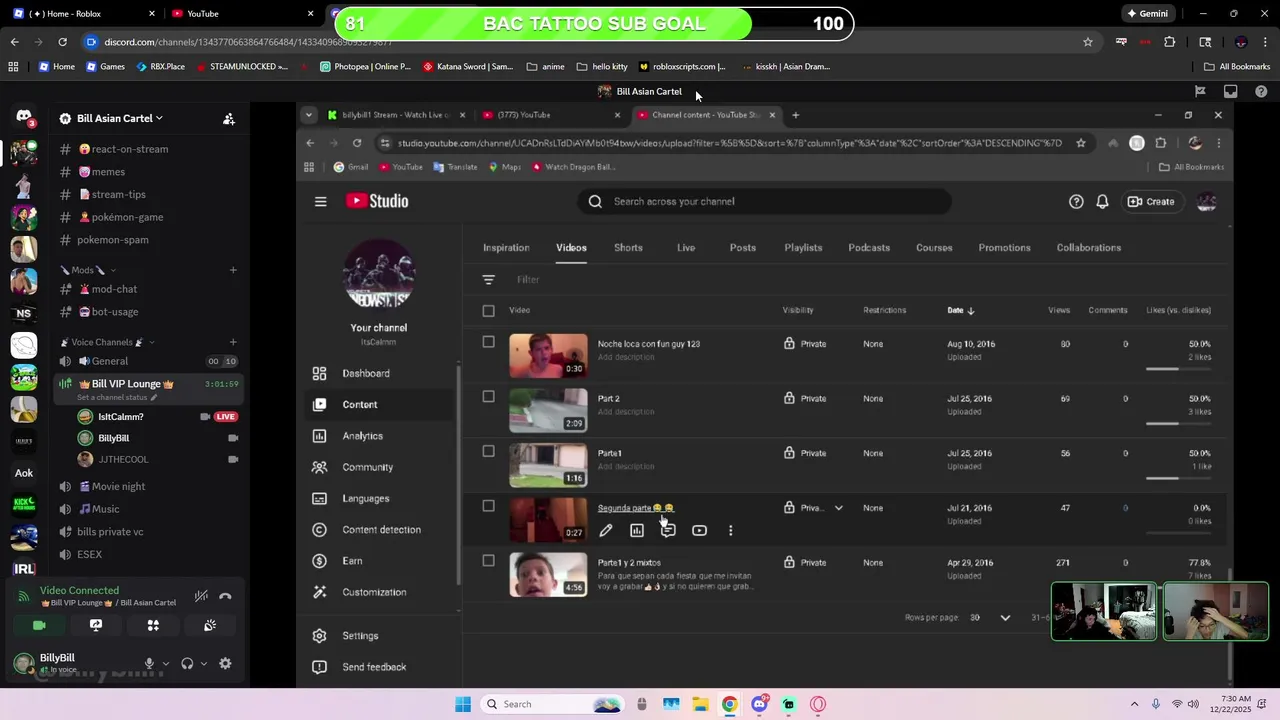
Task: Switch to the Inspiration tab
Action: tap(506, 248)
